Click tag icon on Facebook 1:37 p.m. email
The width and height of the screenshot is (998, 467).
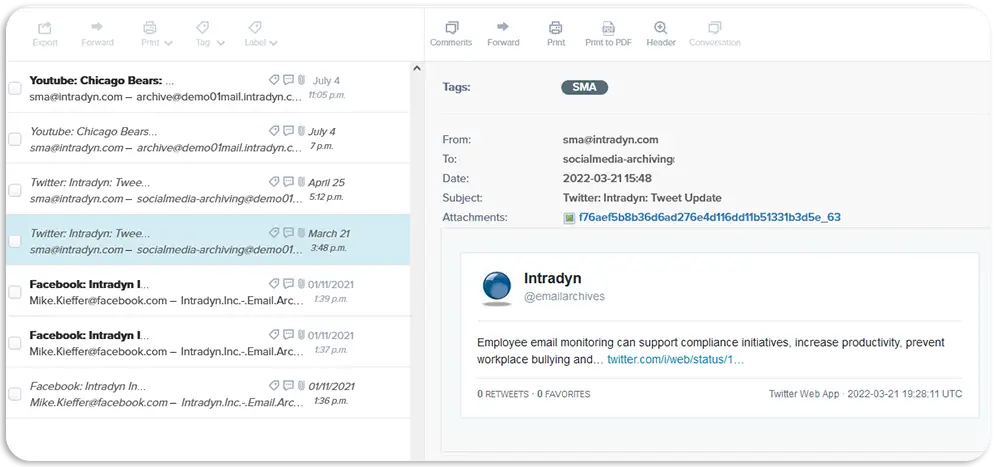(274, 334)
